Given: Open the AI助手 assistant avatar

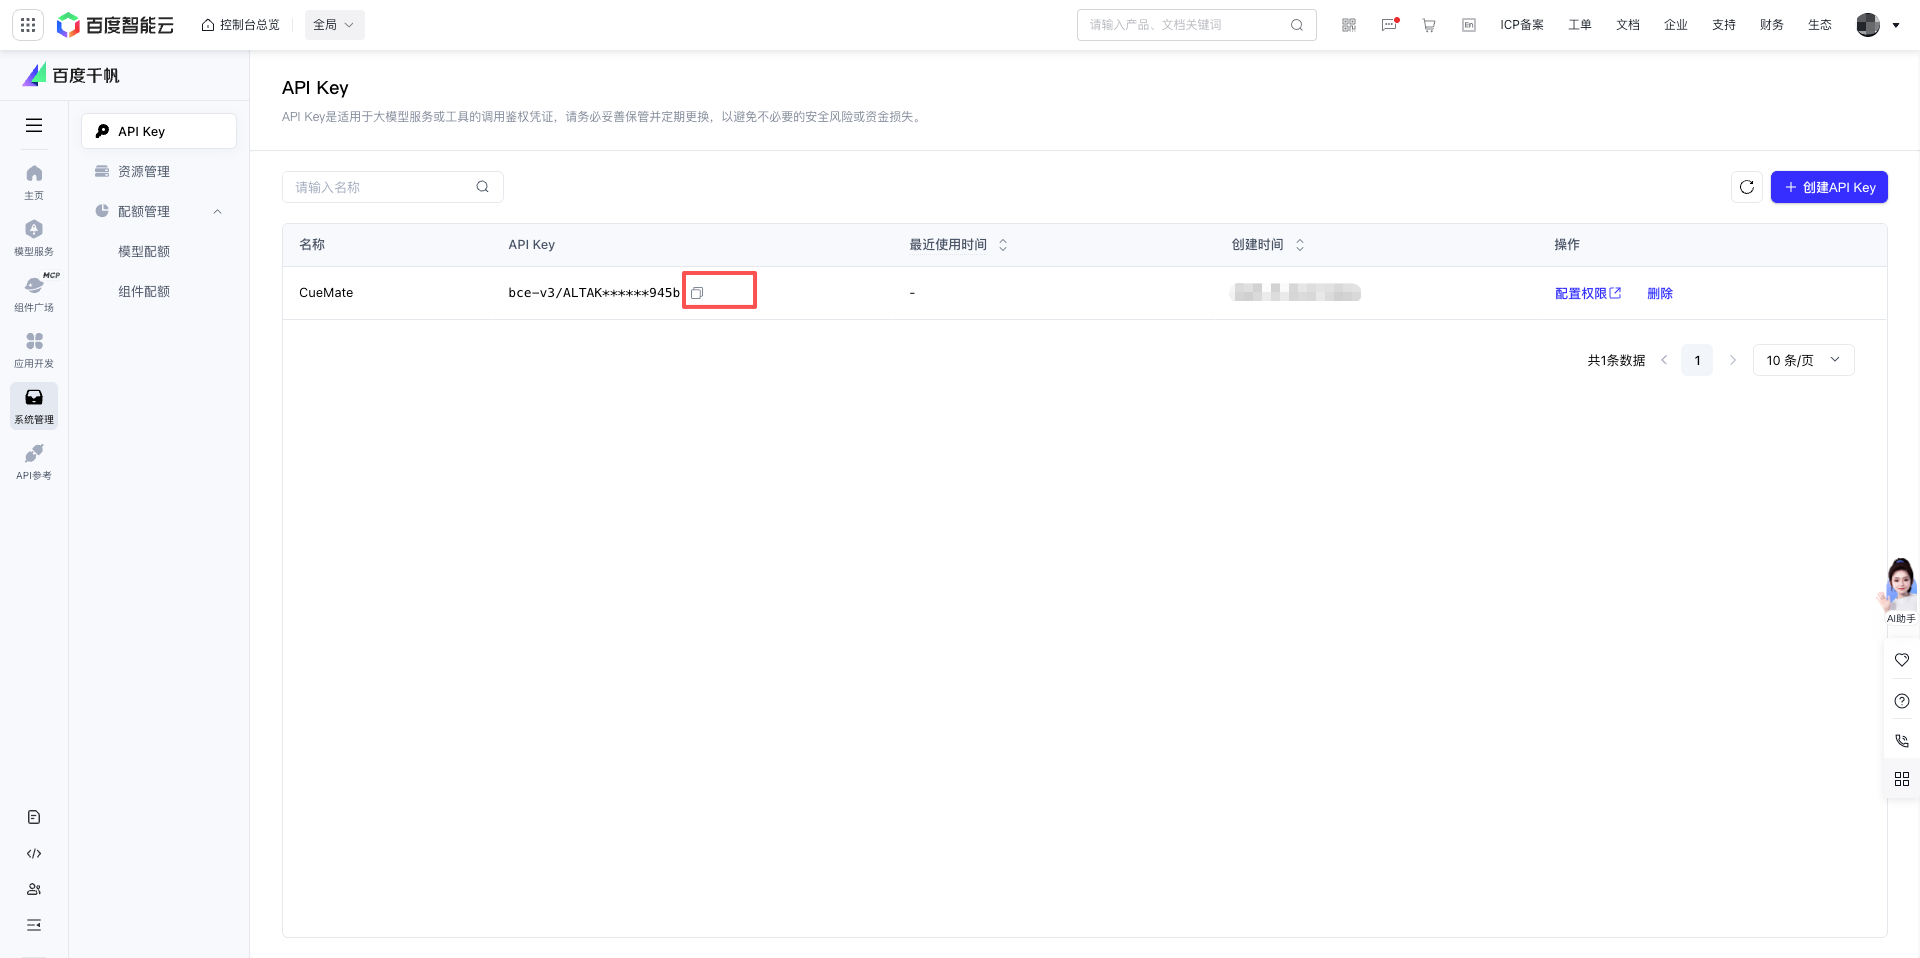Looking at the screenshot, I should coord(1900,583).
